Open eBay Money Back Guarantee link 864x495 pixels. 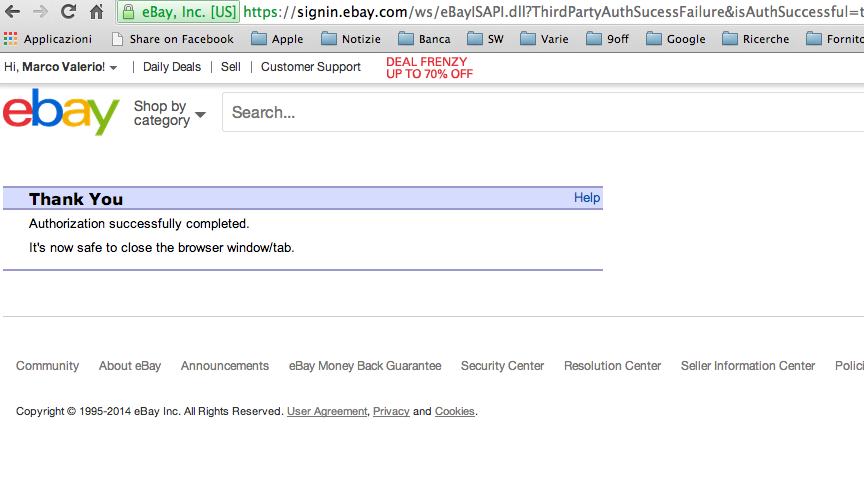point(365,365)
